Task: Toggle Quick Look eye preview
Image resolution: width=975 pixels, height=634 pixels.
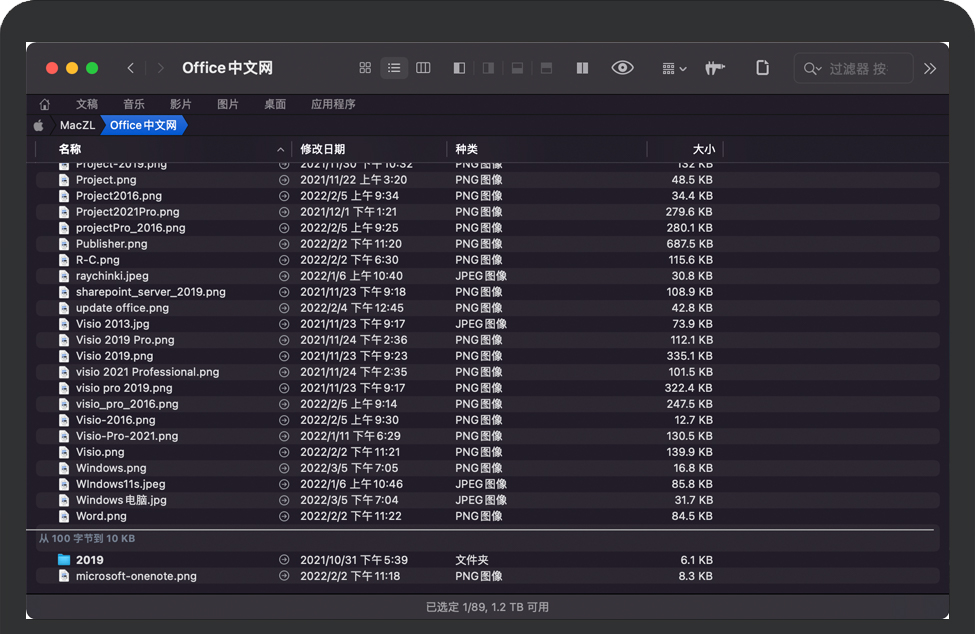Action: [622, 68]
